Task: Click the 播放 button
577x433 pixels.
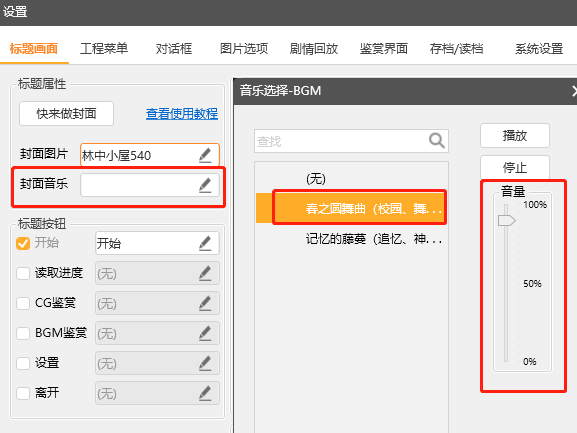Action: pos(515,136)
